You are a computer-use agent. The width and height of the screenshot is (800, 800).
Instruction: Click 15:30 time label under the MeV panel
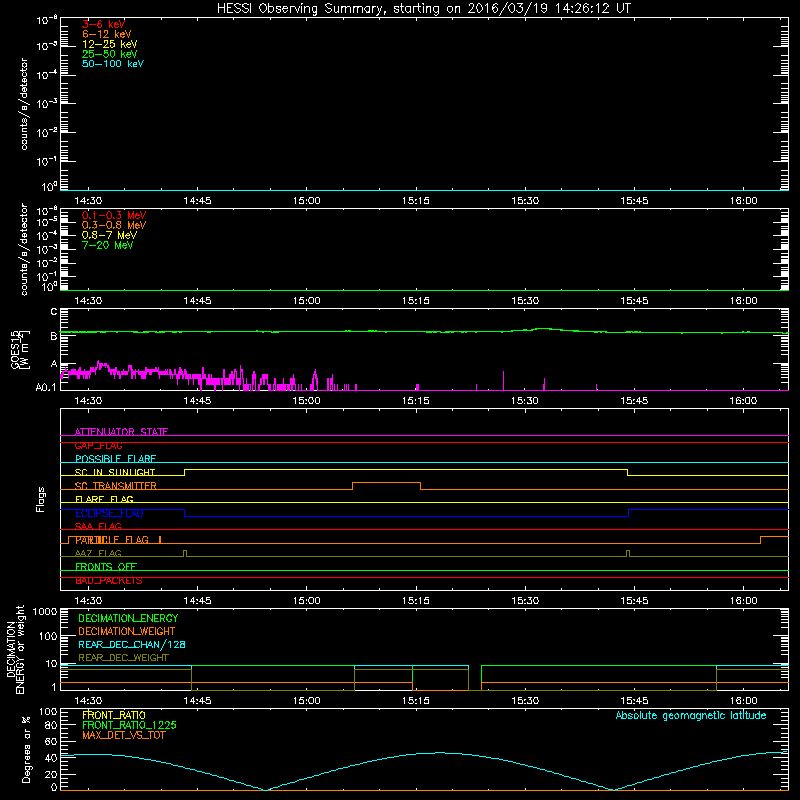[x=525, y=301]
